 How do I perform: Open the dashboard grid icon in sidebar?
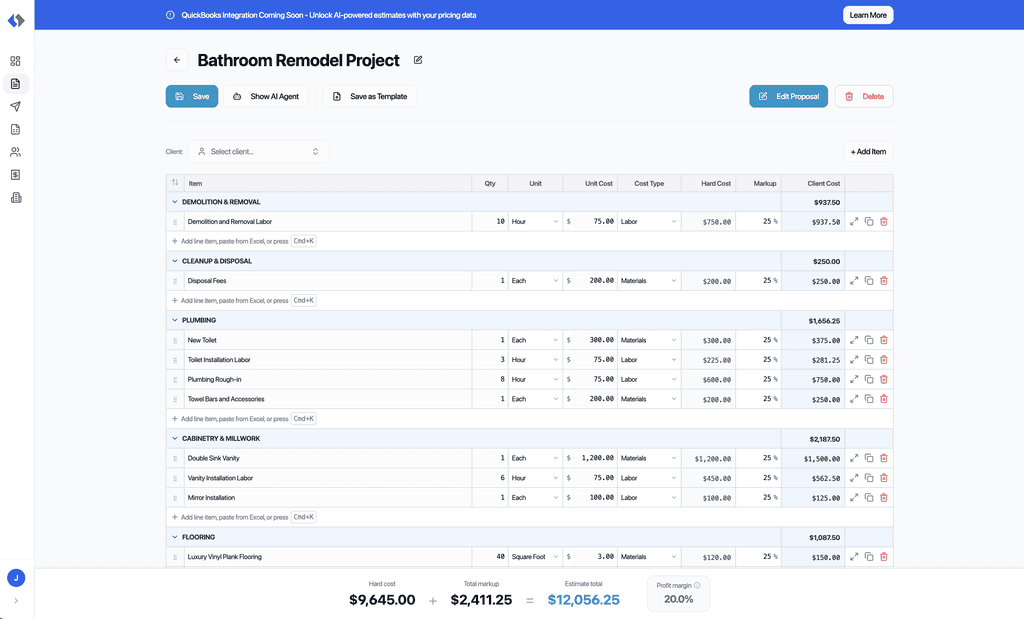pos(16,61)
